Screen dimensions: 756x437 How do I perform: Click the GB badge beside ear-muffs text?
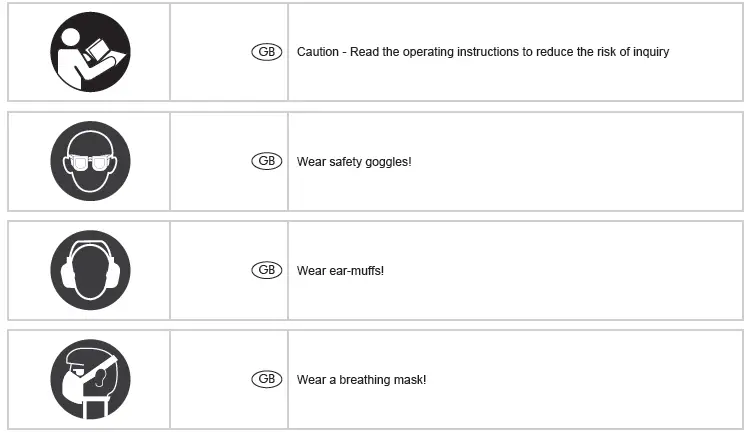coord(266,270)
